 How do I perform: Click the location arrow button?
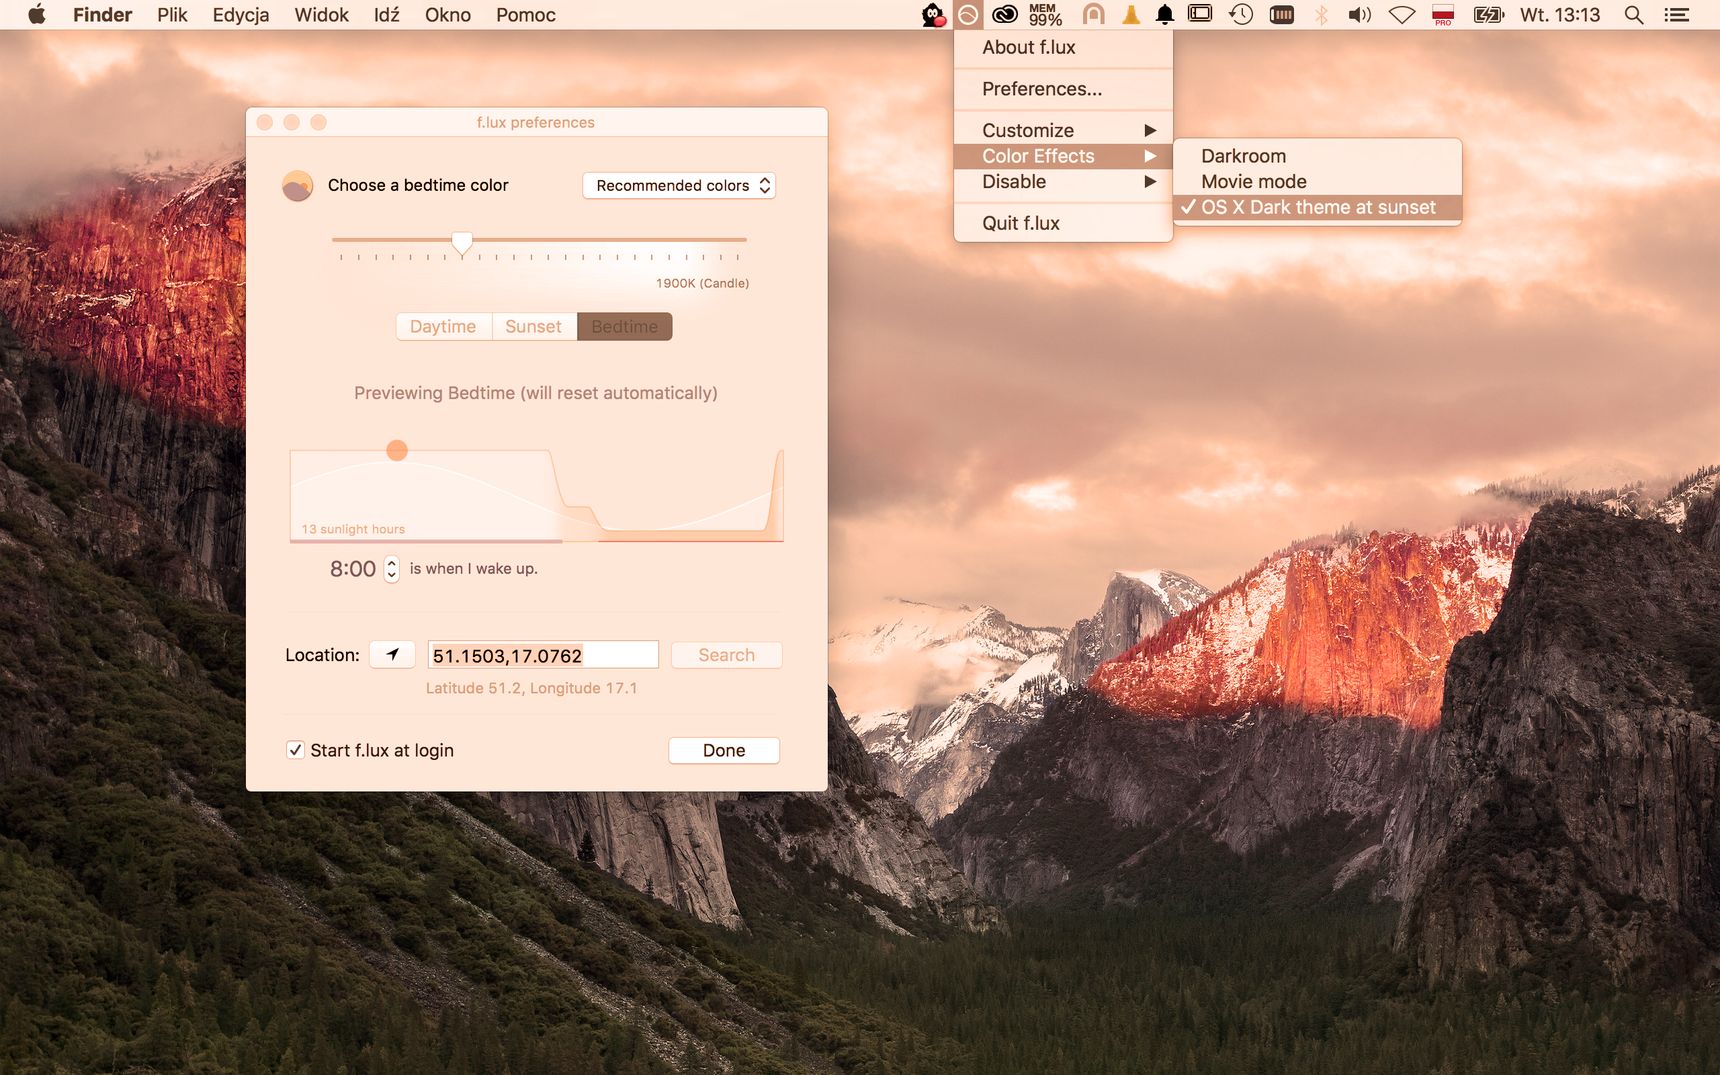coord(393,655)
